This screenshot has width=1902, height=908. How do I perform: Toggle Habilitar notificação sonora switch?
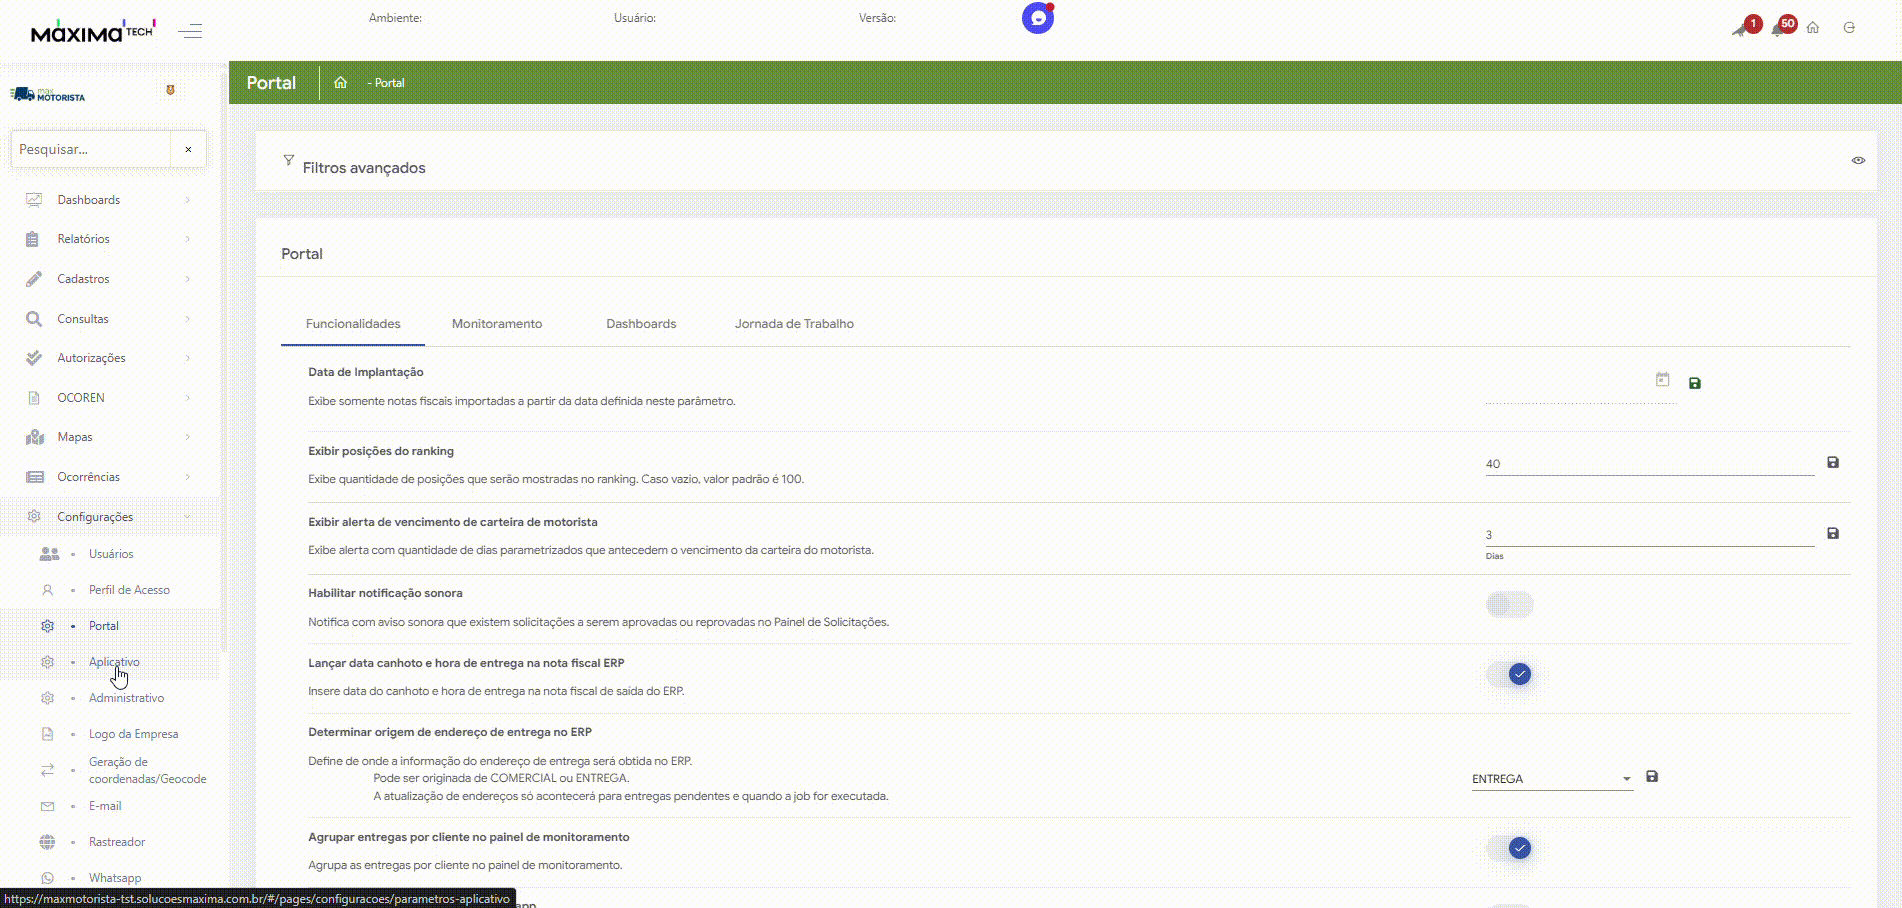tap(1509, 604)
